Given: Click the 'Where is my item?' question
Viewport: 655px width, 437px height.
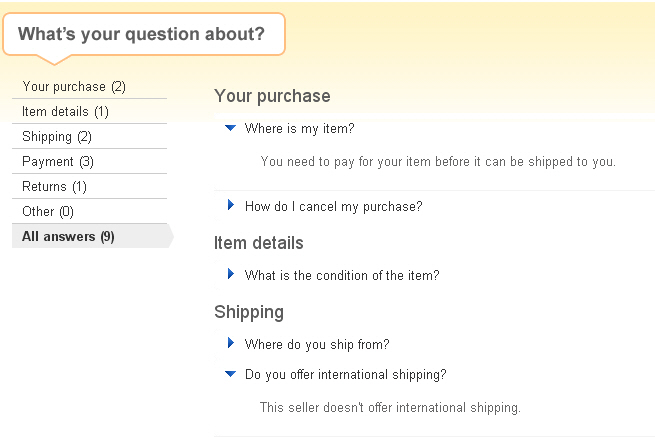Looking at the screenshot, I should tap(300, 129).
